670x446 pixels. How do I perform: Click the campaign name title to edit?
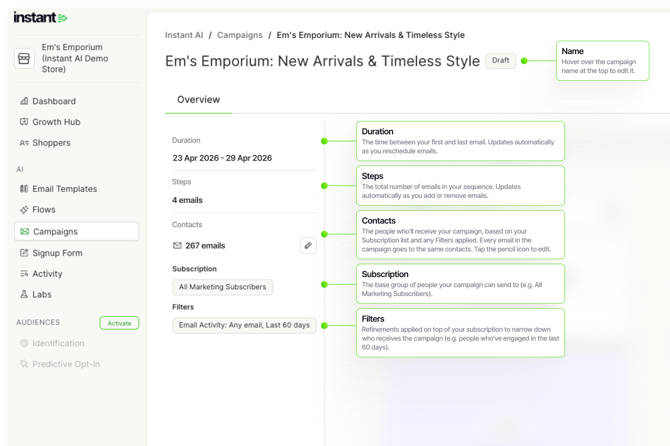click(x=322, y=61)
